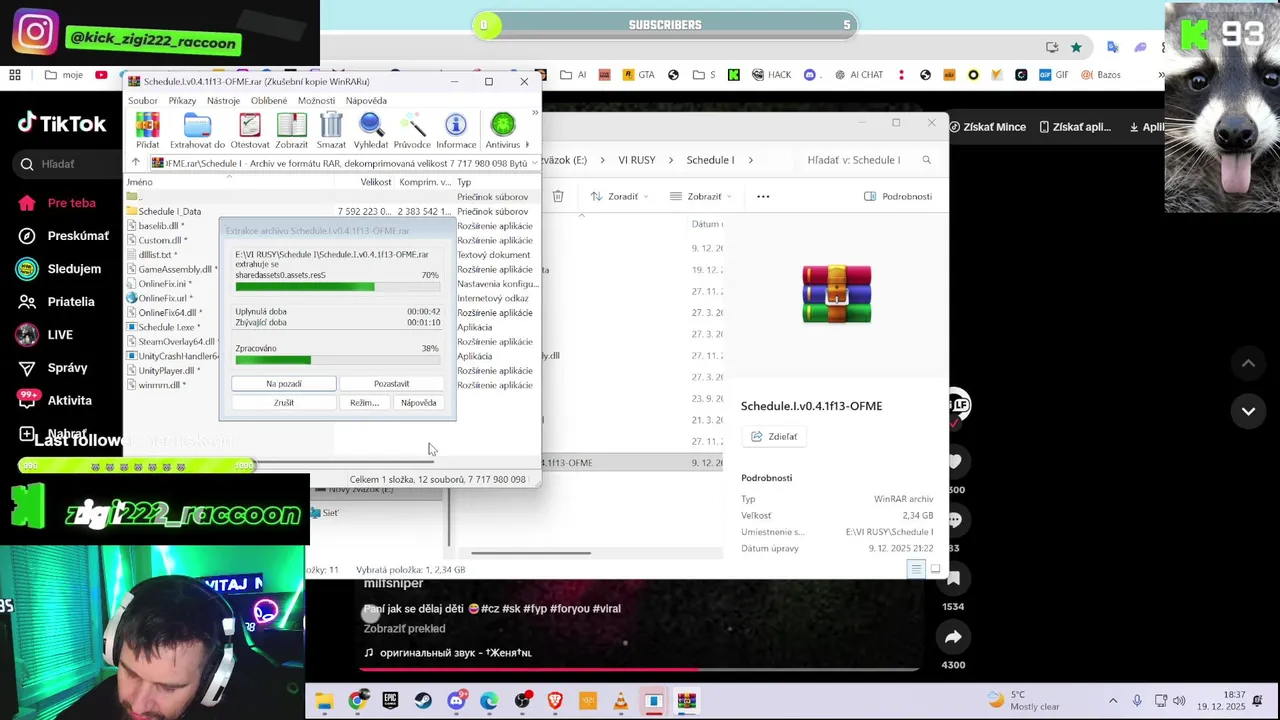Open the three-dots more options in Explorer
Image resolution: width=1280 pixels, height=720 pixels.
[x=763, y=196]
